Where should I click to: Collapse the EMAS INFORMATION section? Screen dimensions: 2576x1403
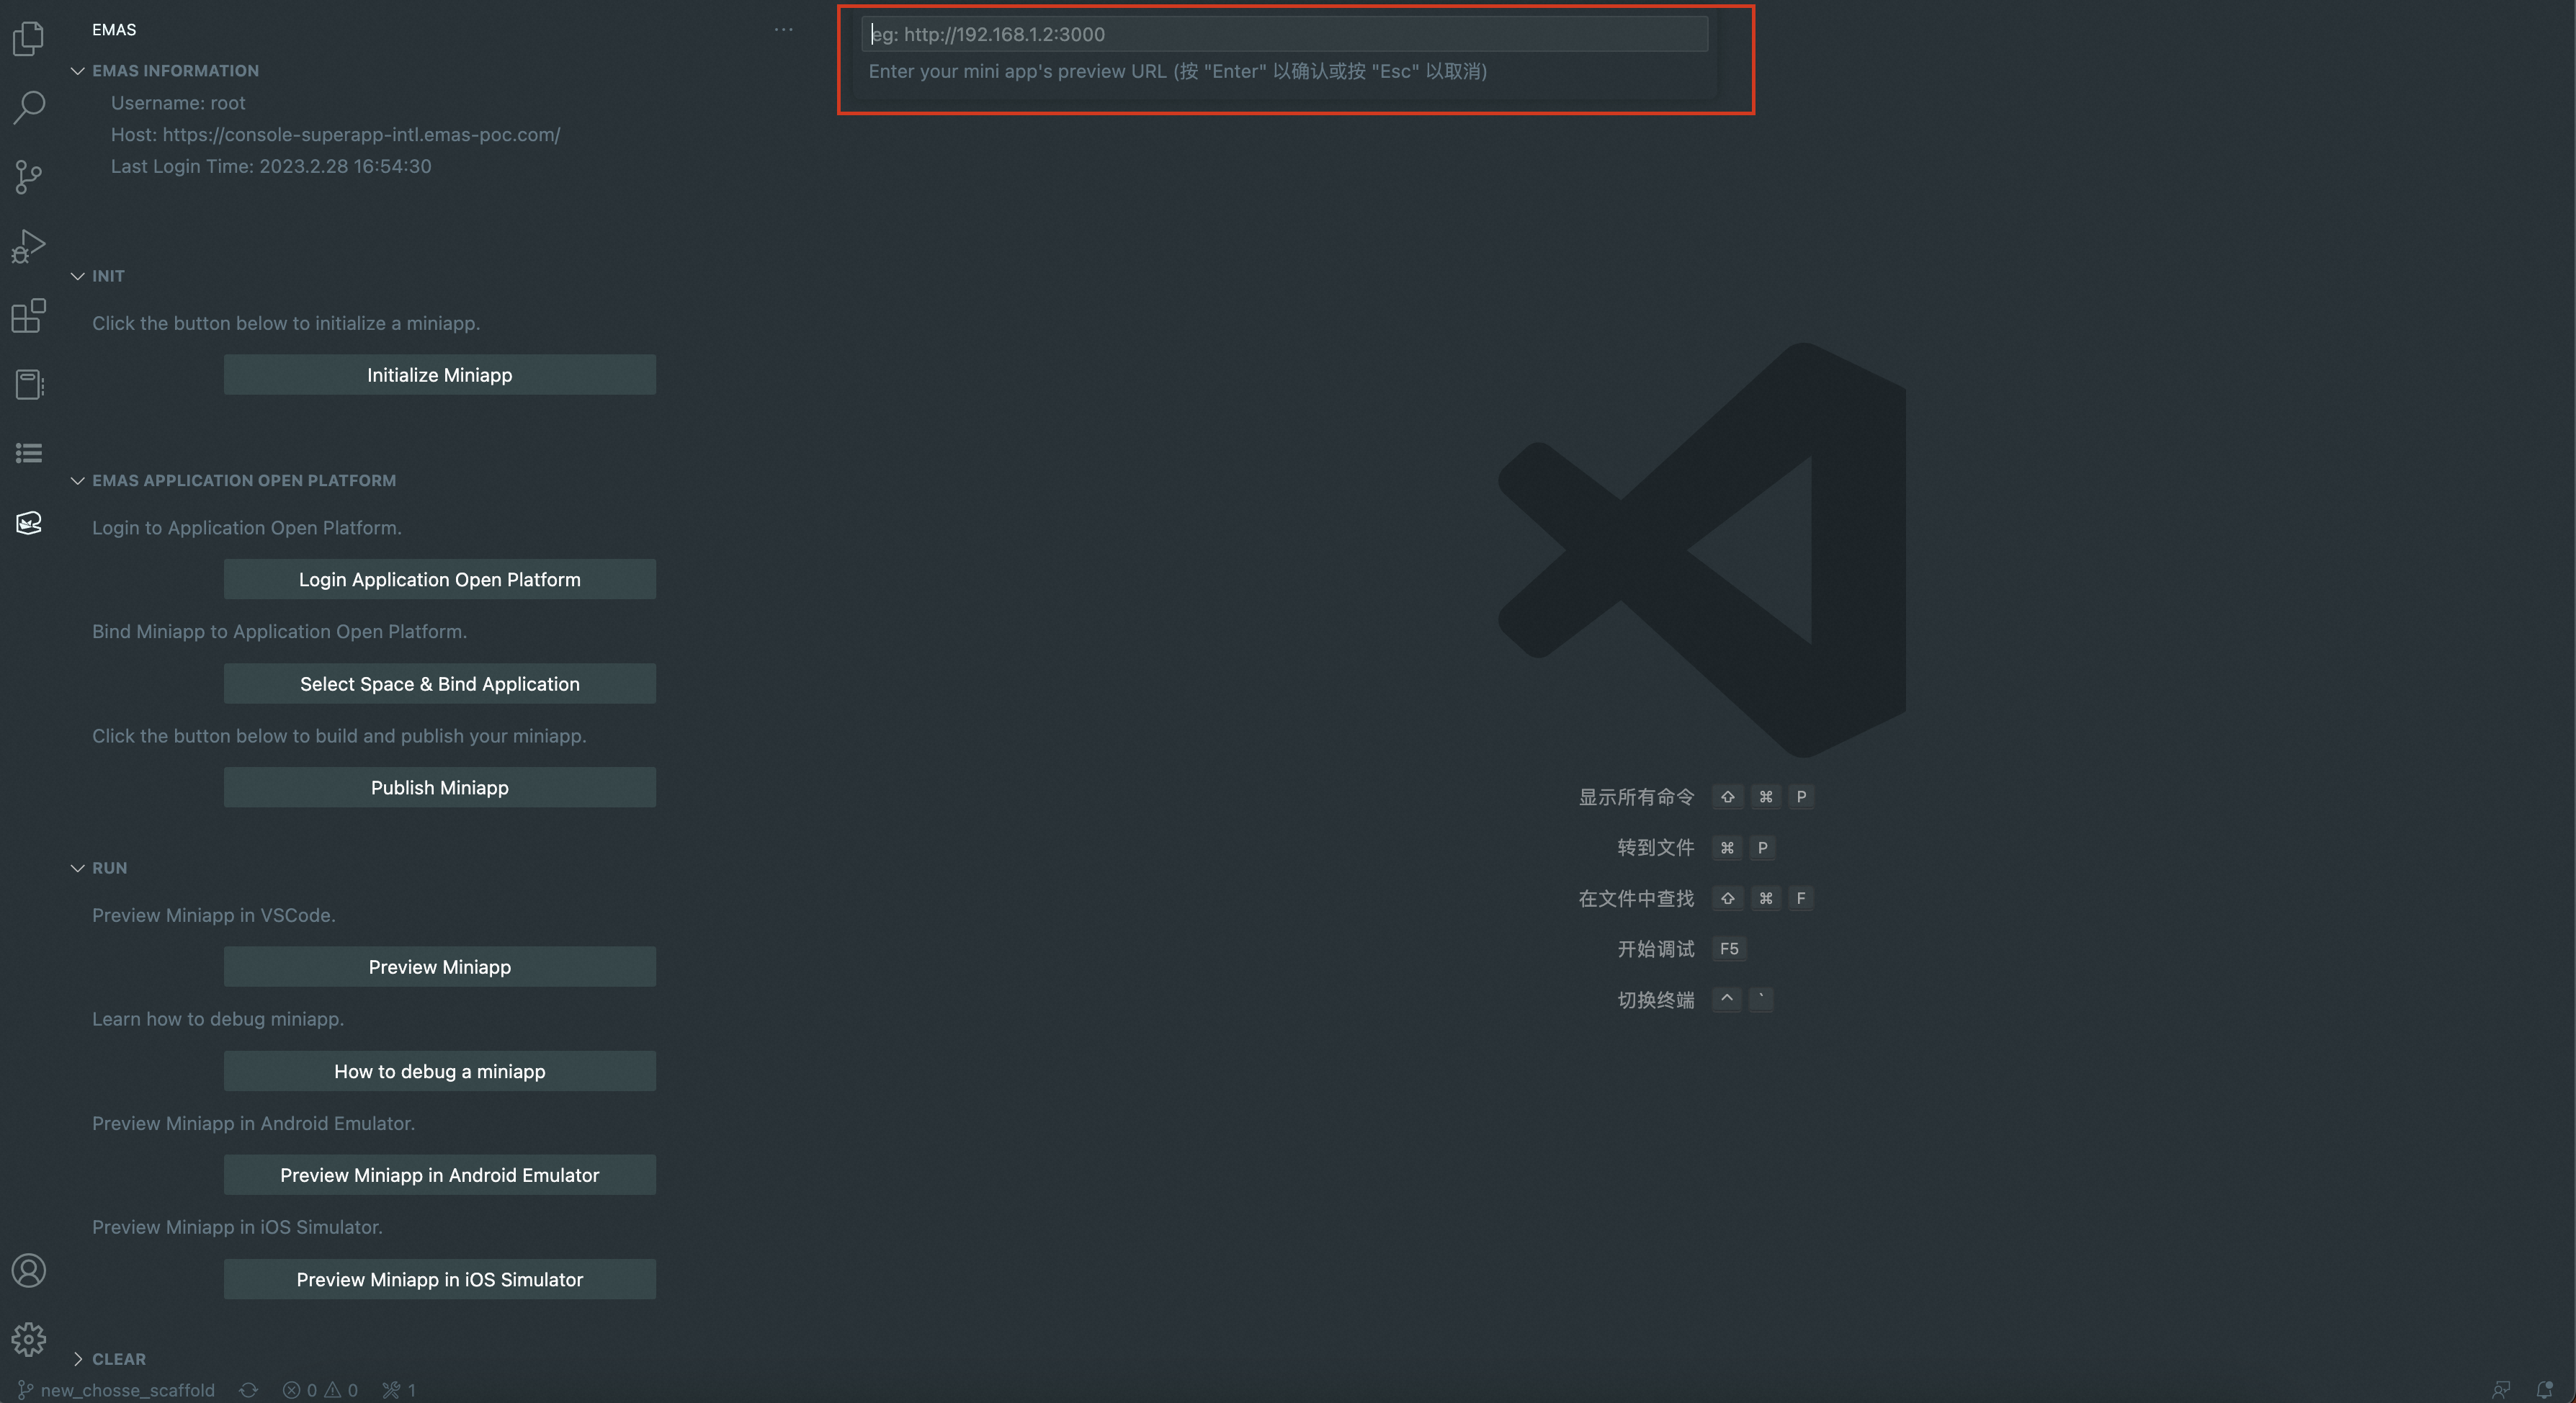coord(77,71)
